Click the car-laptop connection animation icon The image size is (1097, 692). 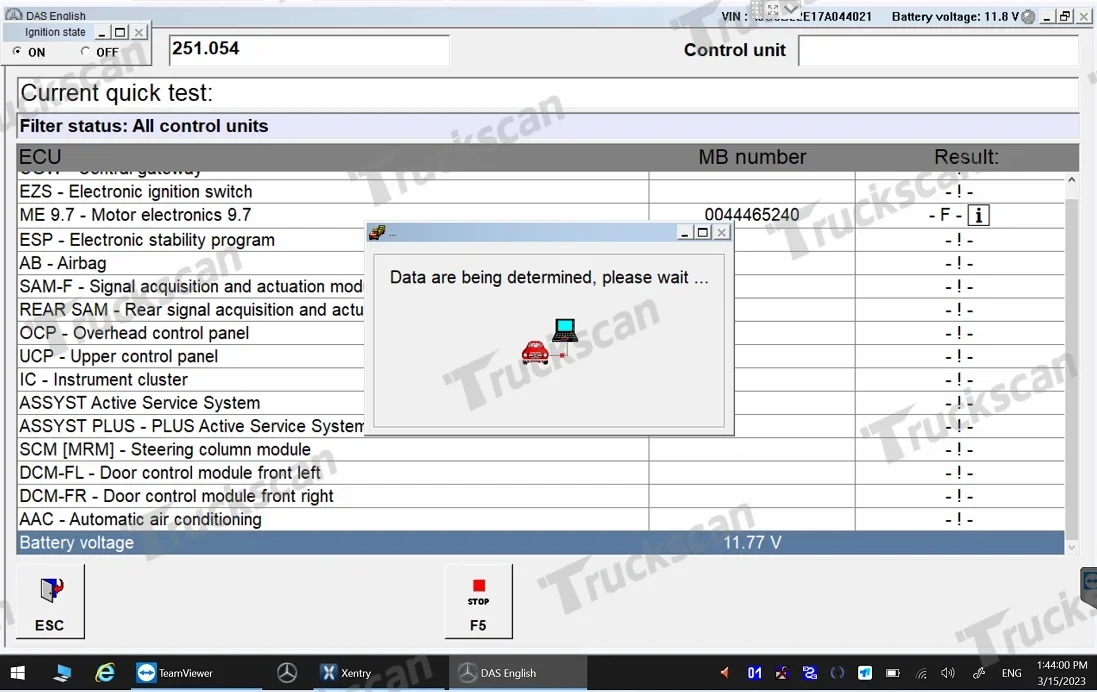550,341
